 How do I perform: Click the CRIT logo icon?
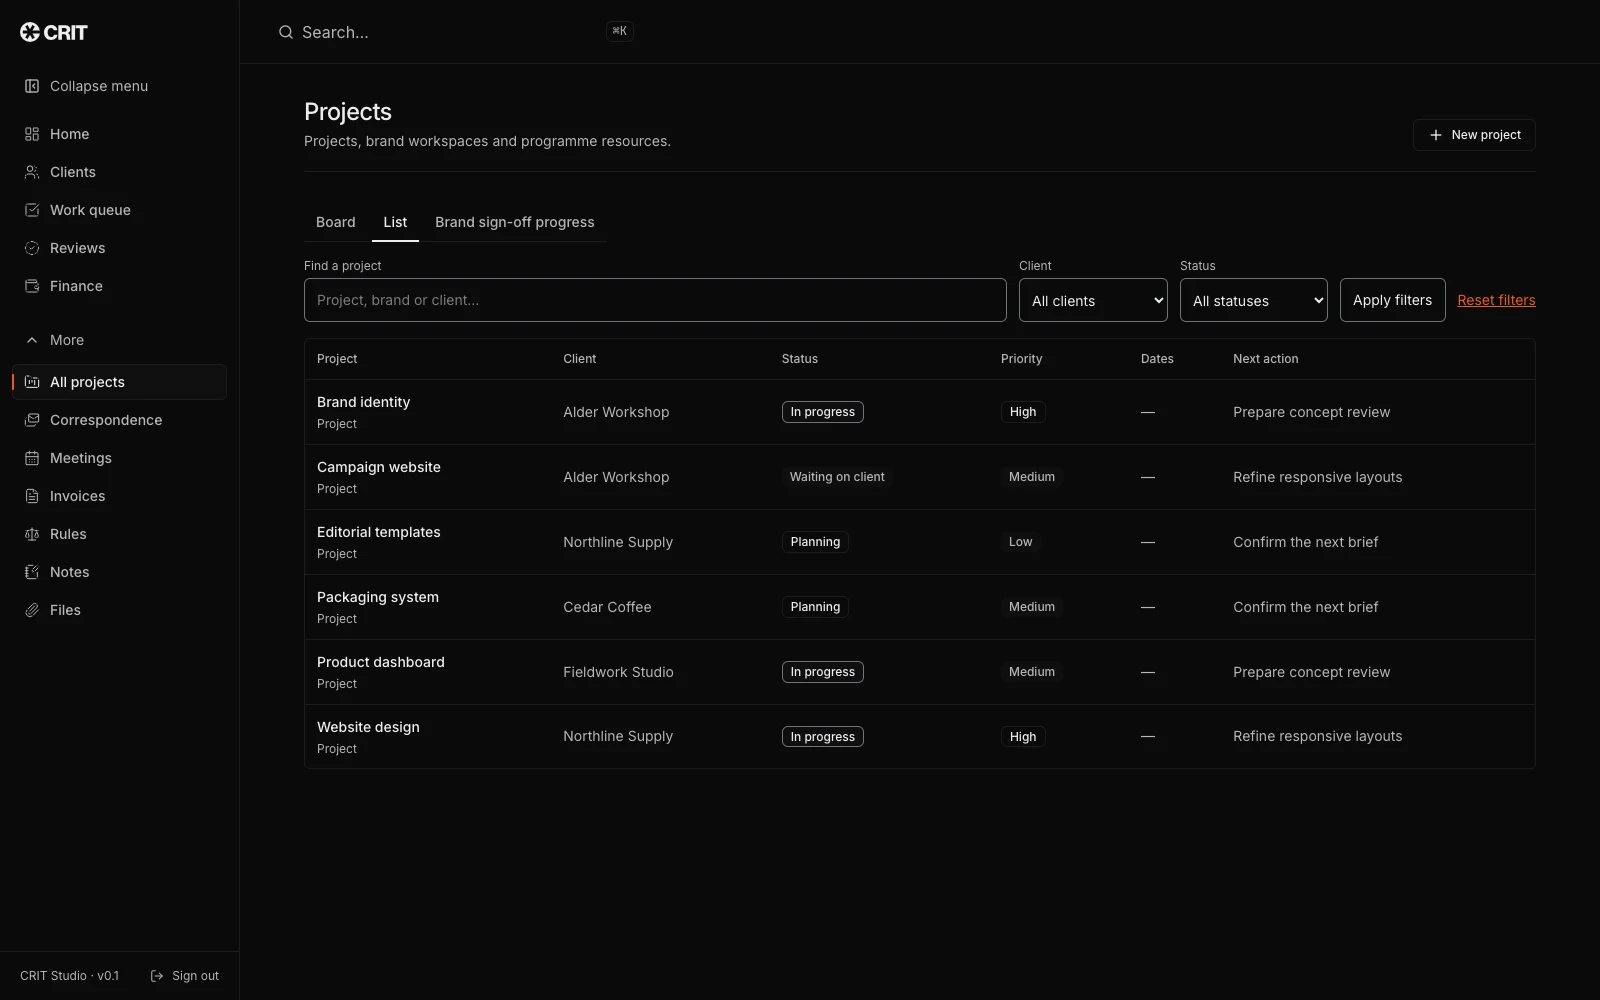click(x=30, y=32)
